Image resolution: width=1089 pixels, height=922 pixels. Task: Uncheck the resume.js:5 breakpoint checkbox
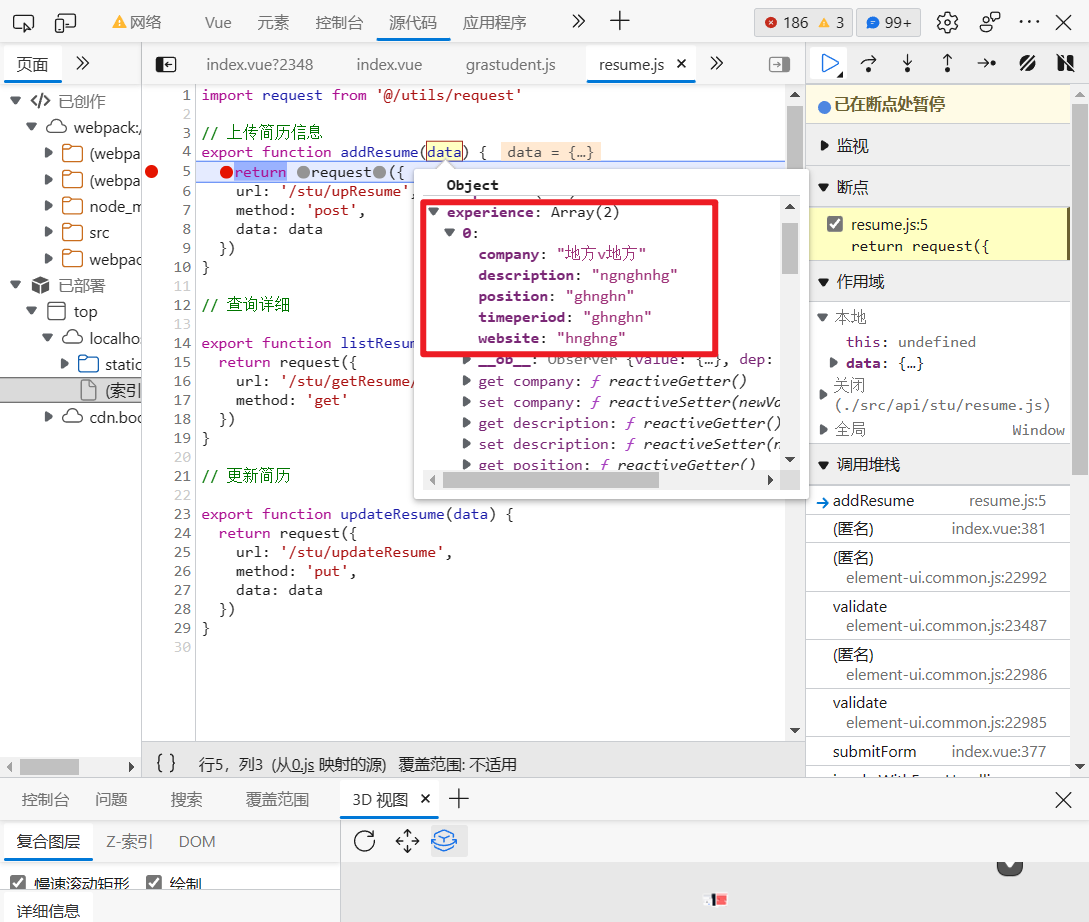[835, 224]
